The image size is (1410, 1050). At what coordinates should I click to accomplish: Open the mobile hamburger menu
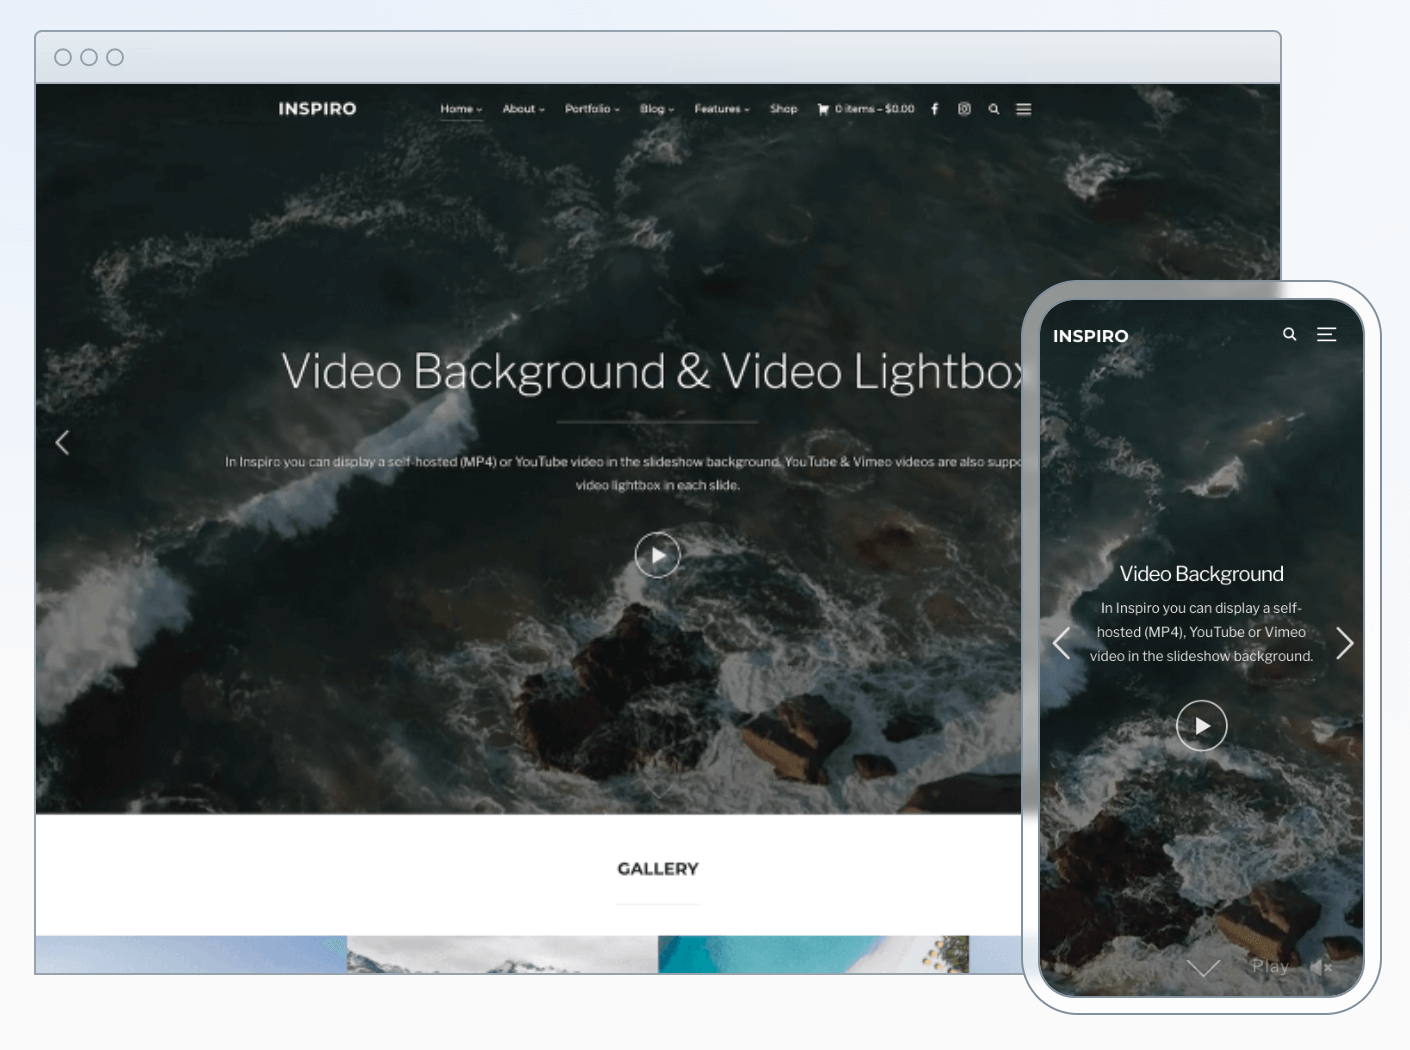1327,334
